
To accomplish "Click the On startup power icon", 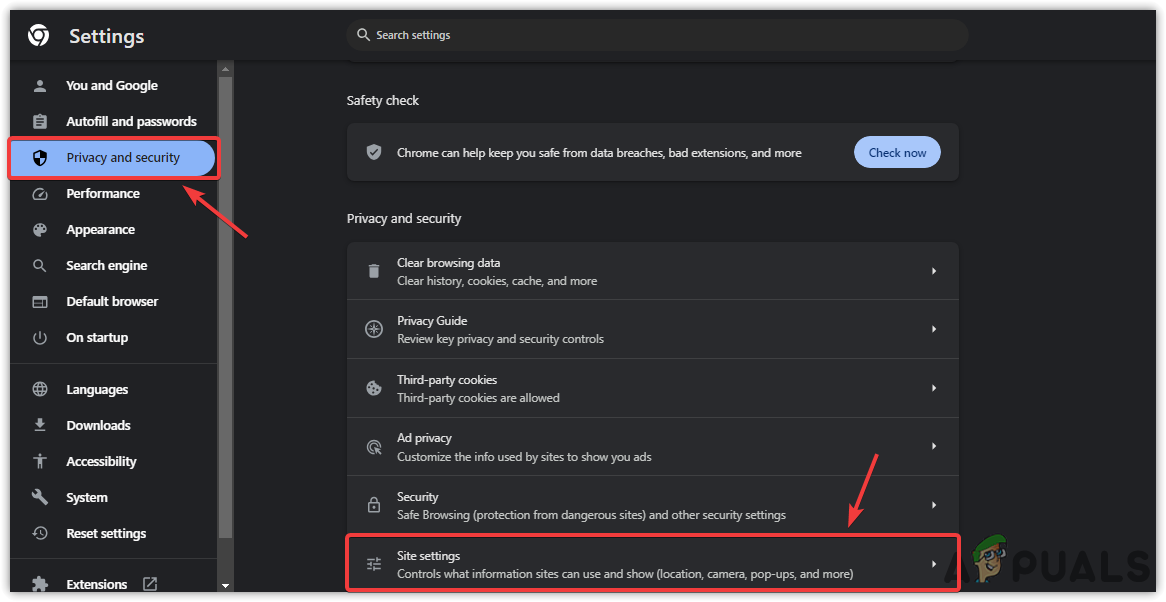I will tap(40, 338).
